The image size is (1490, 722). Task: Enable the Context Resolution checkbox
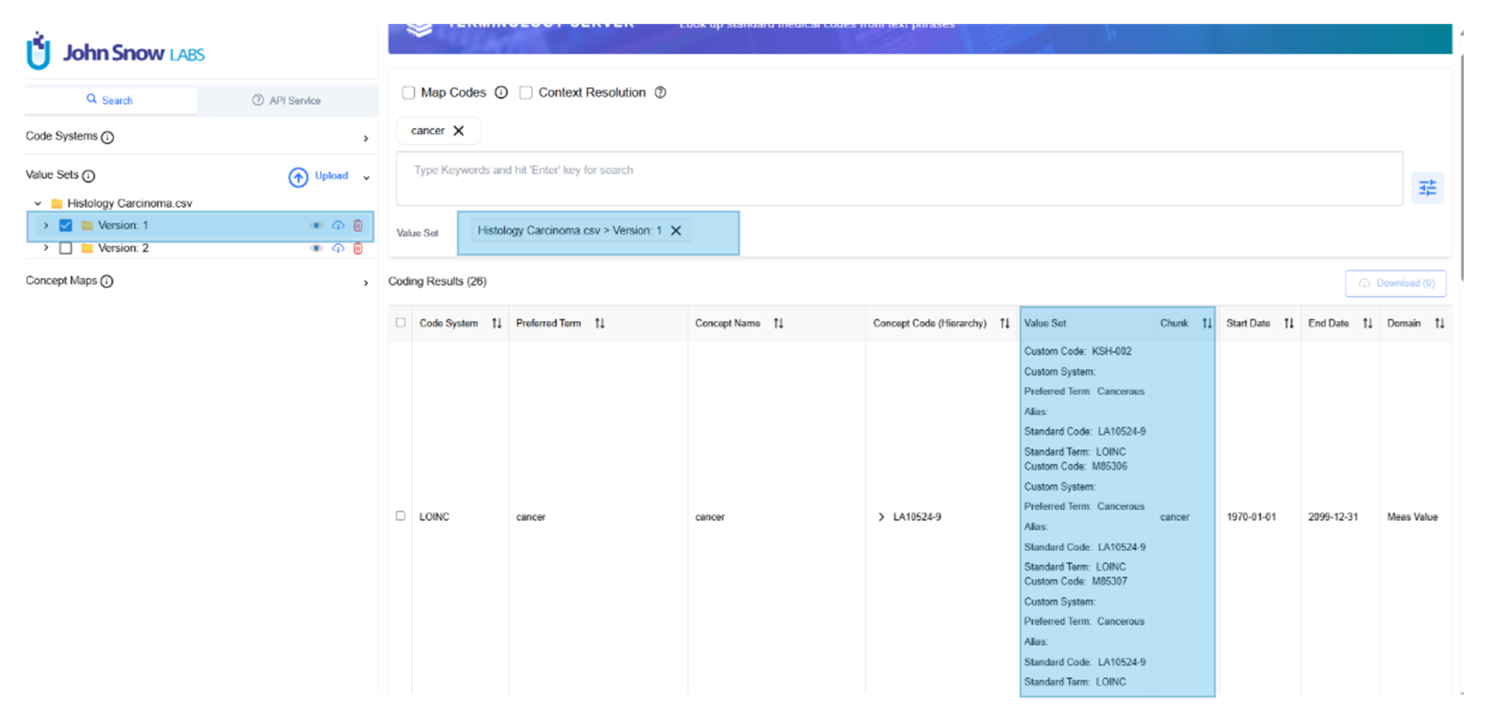tap(526, 93)
